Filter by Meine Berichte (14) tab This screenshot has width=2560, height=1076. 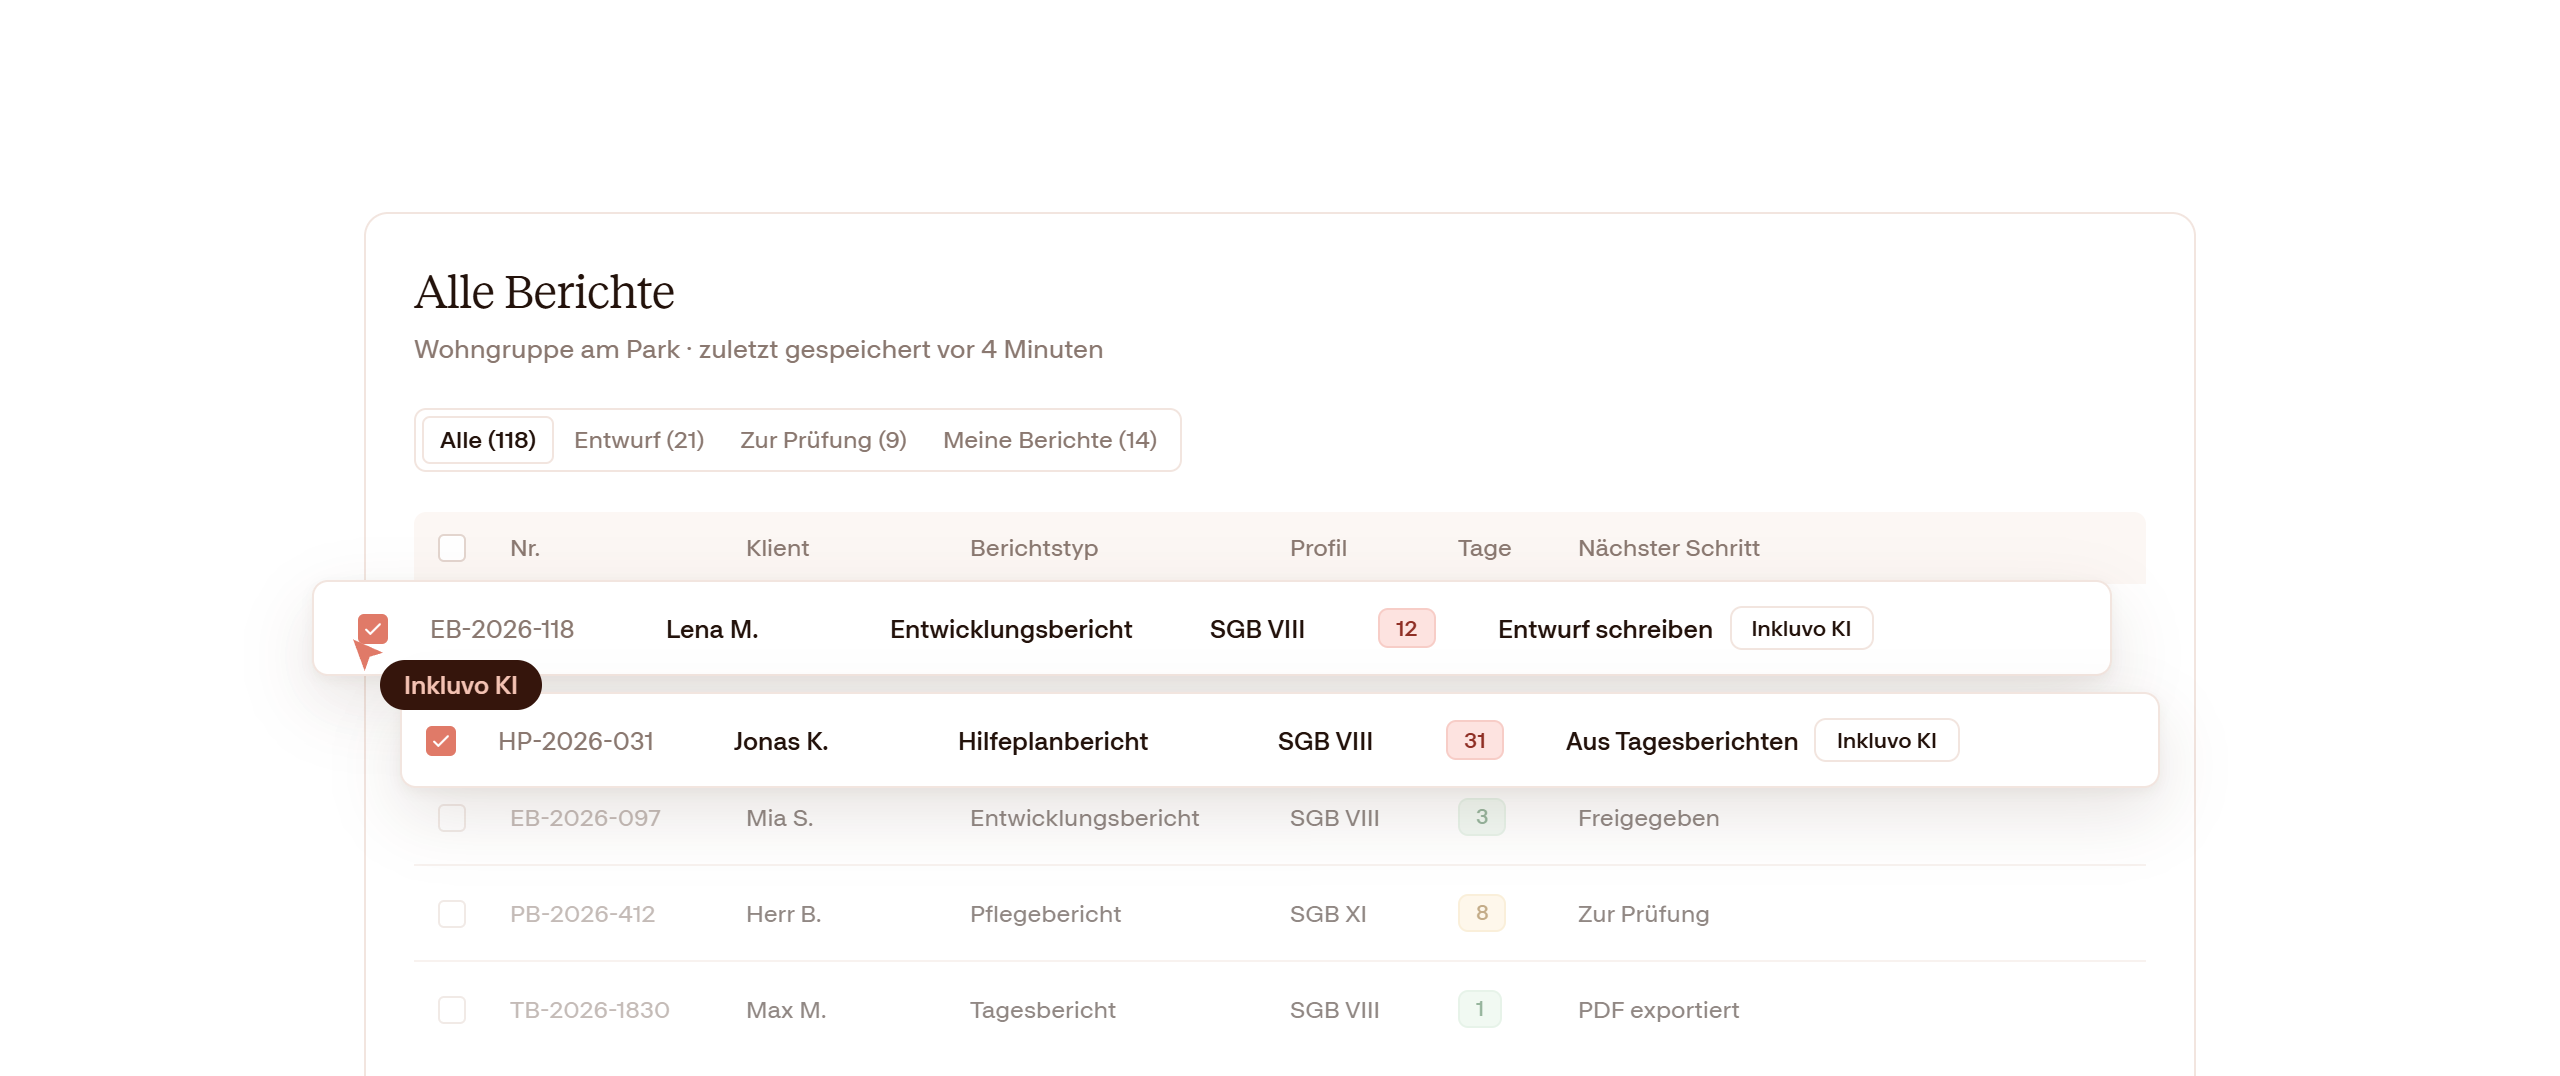[x=1050, y=440]
